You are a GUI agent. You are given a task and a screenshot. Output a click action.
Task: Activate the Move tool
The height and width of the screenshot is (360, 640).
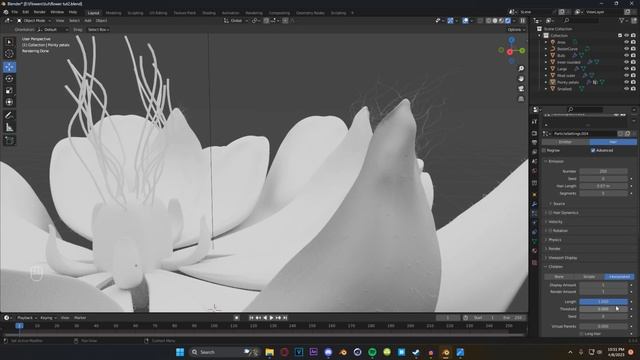click(x=9, y=67)
